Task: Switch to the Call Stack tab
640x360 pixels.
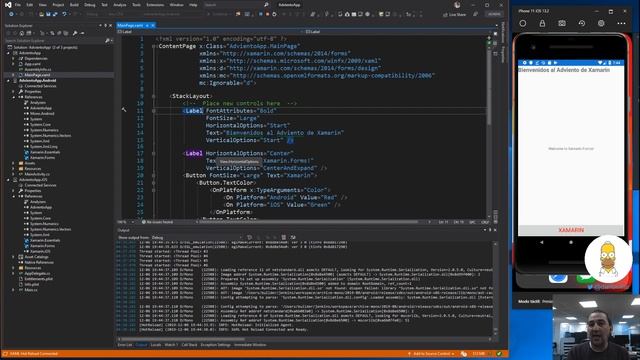Action: [x=189, y=345]
